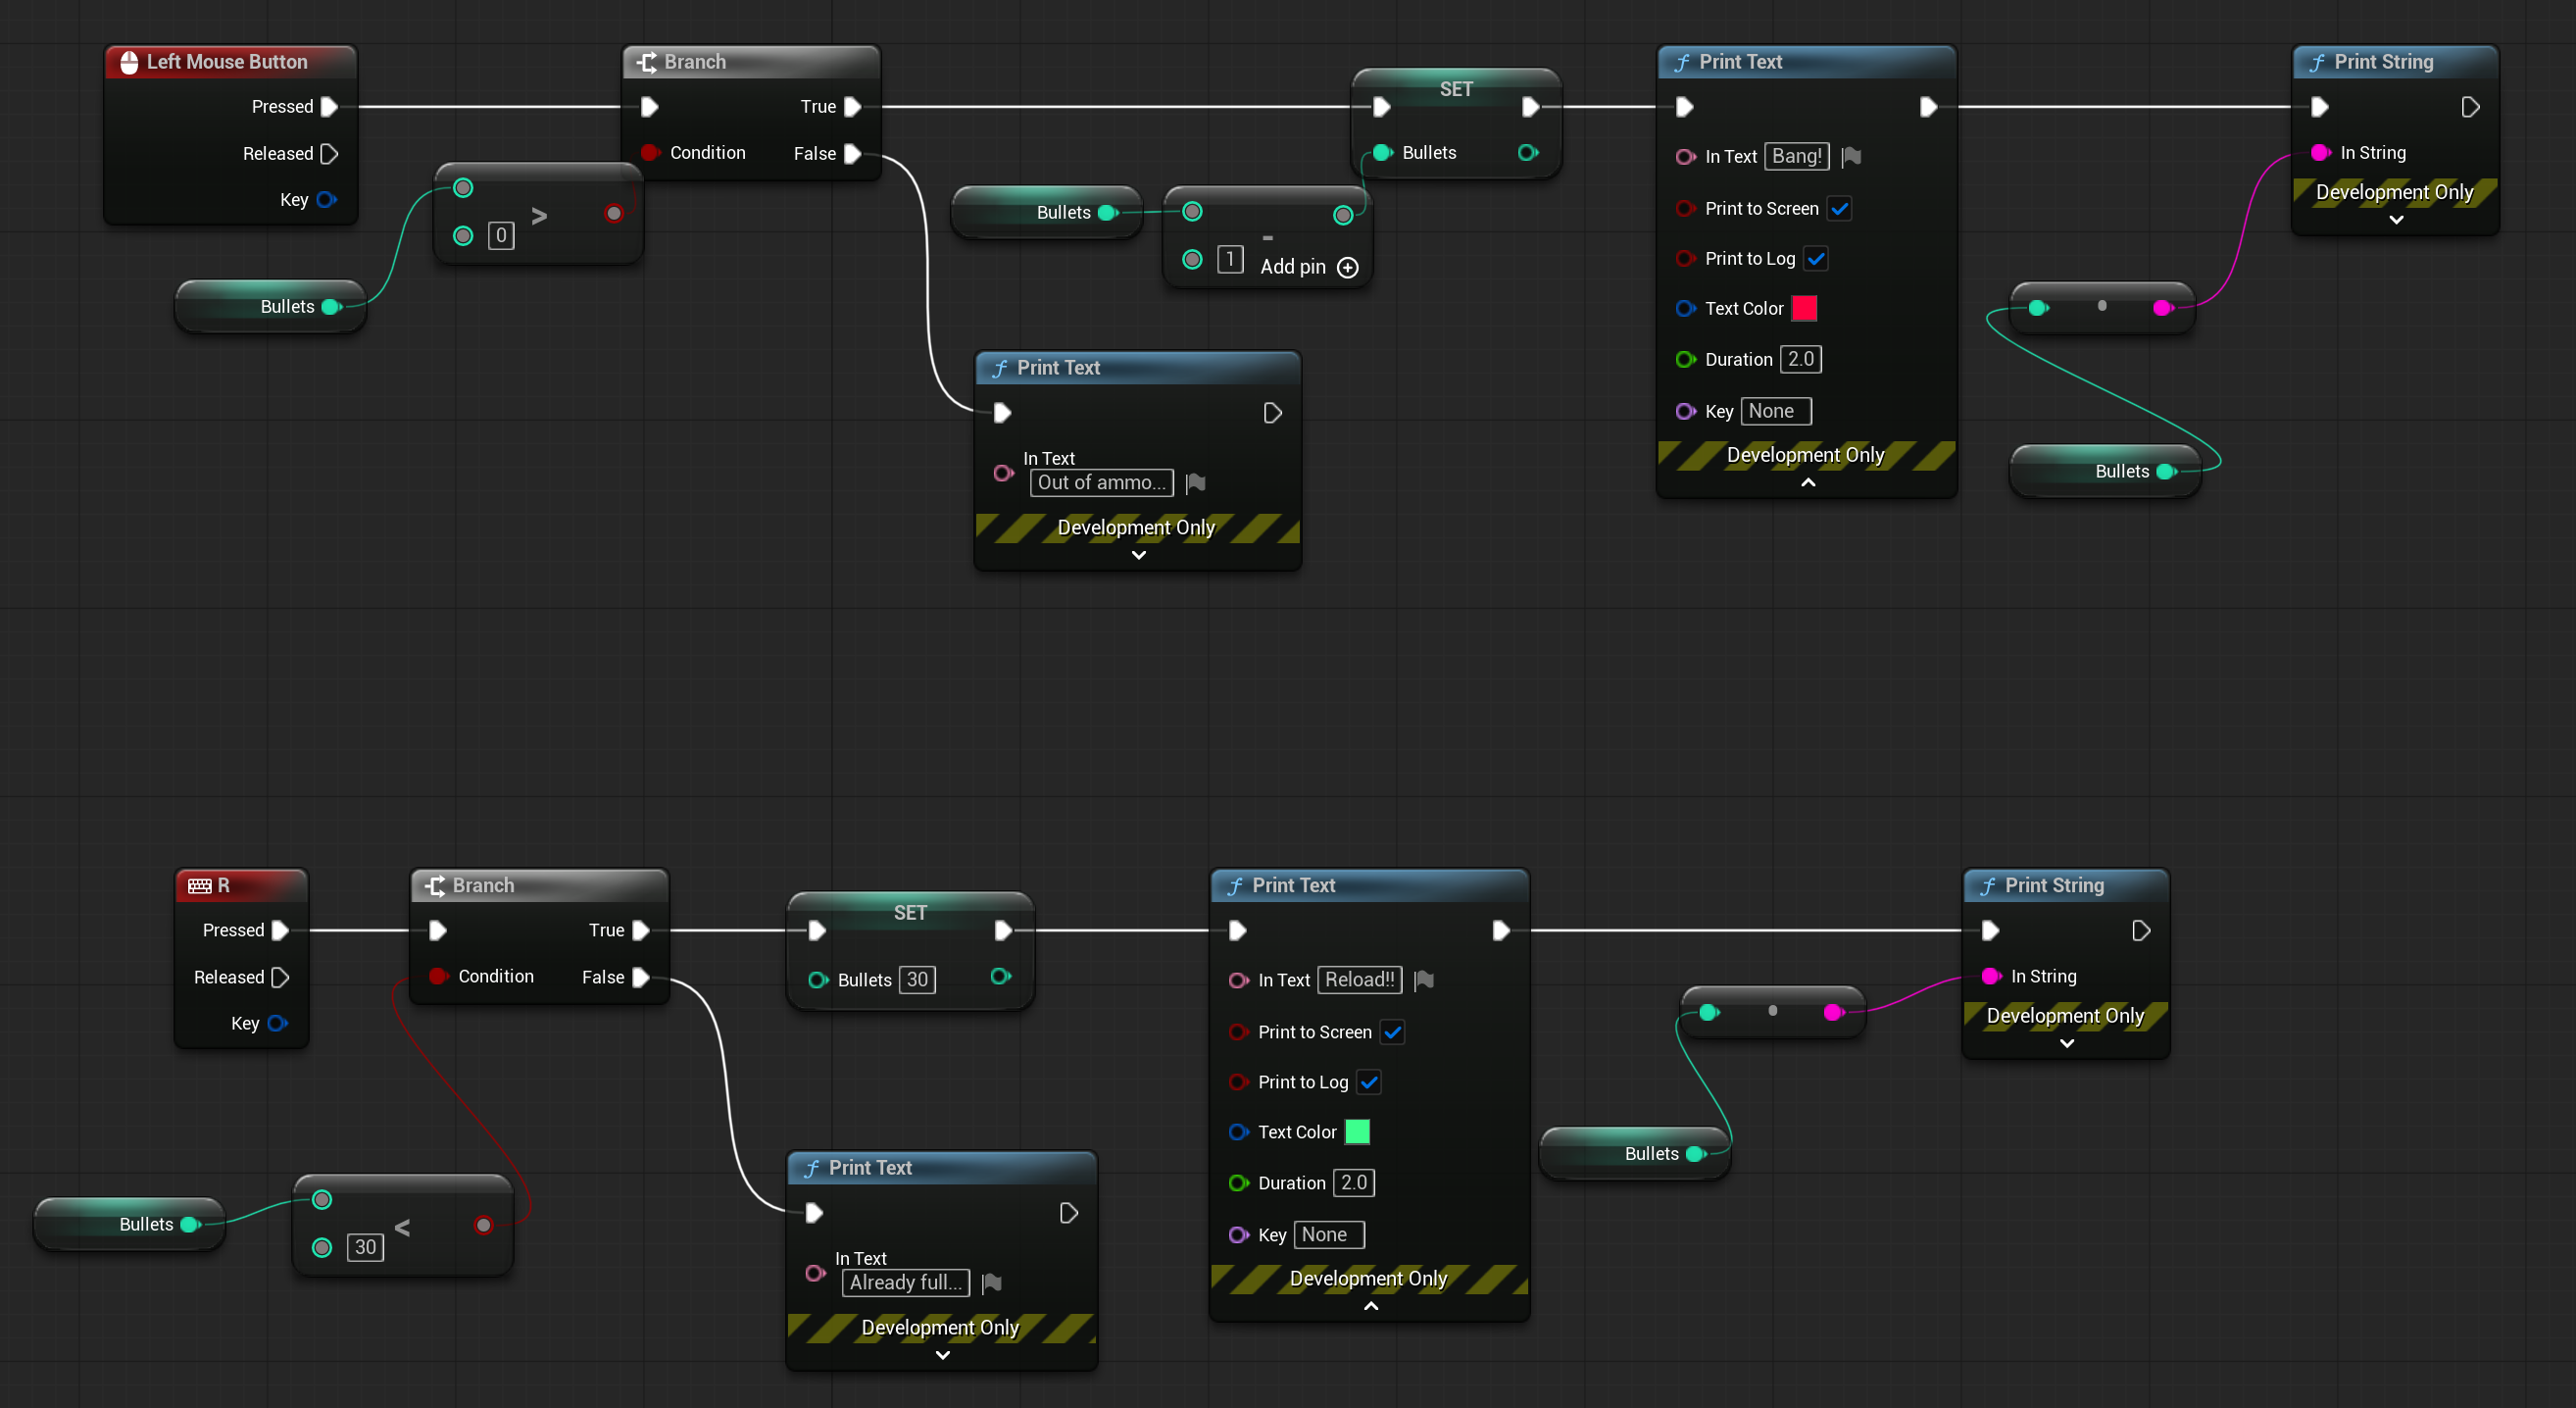This screenshot has width=2576, height=1408.
Task: Expand the top Print String node options
Action: (x=2396, y=220)
